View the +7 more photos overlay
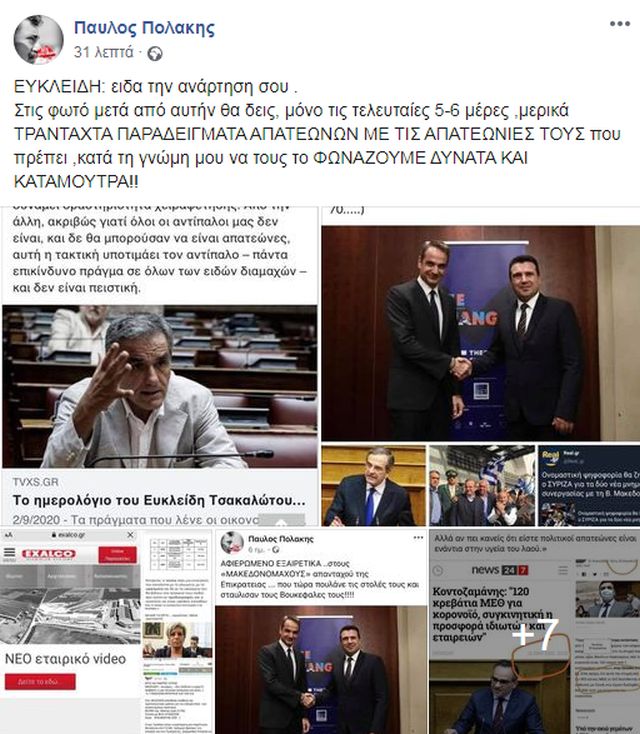 tap(534, 631)
